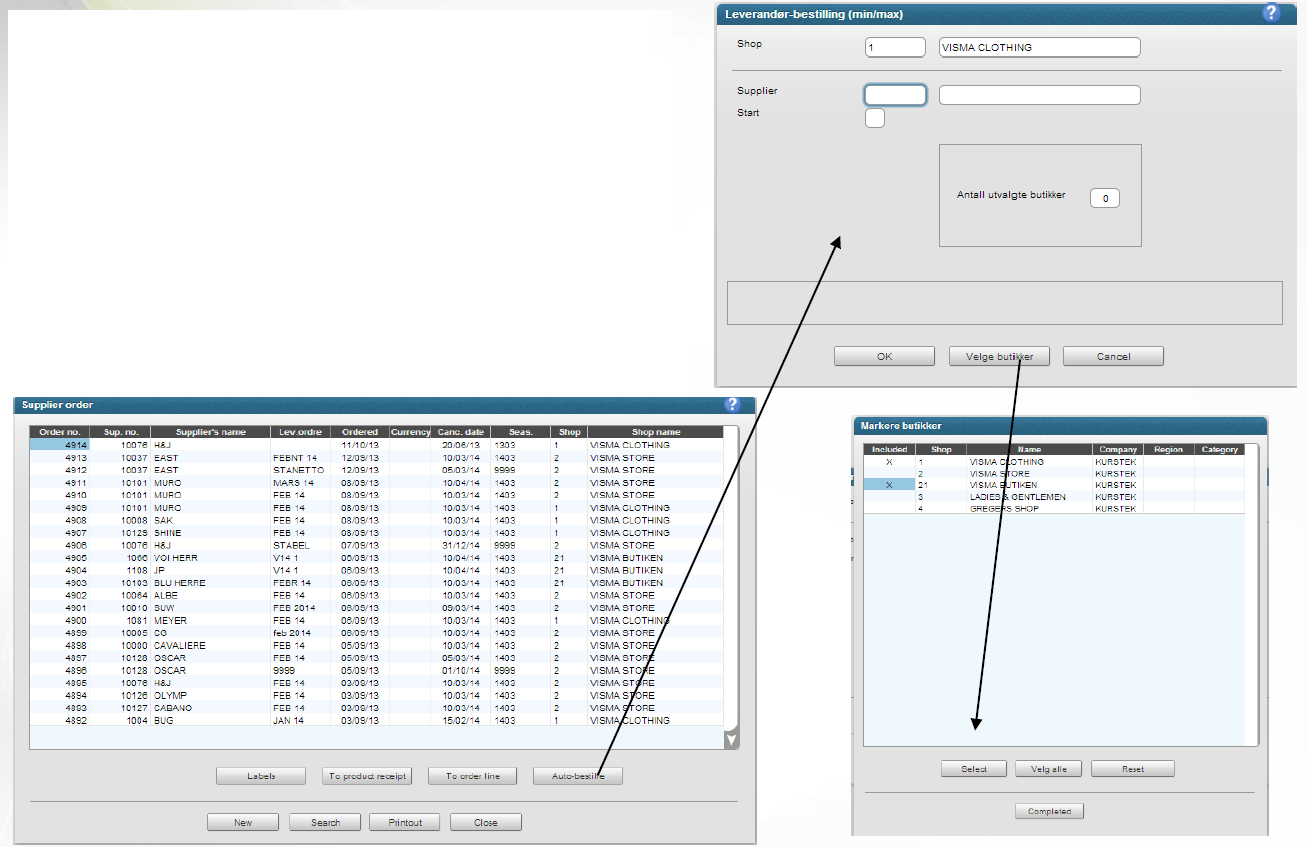
Task: Select BLU HERRE supplier row
Action: 376,582
